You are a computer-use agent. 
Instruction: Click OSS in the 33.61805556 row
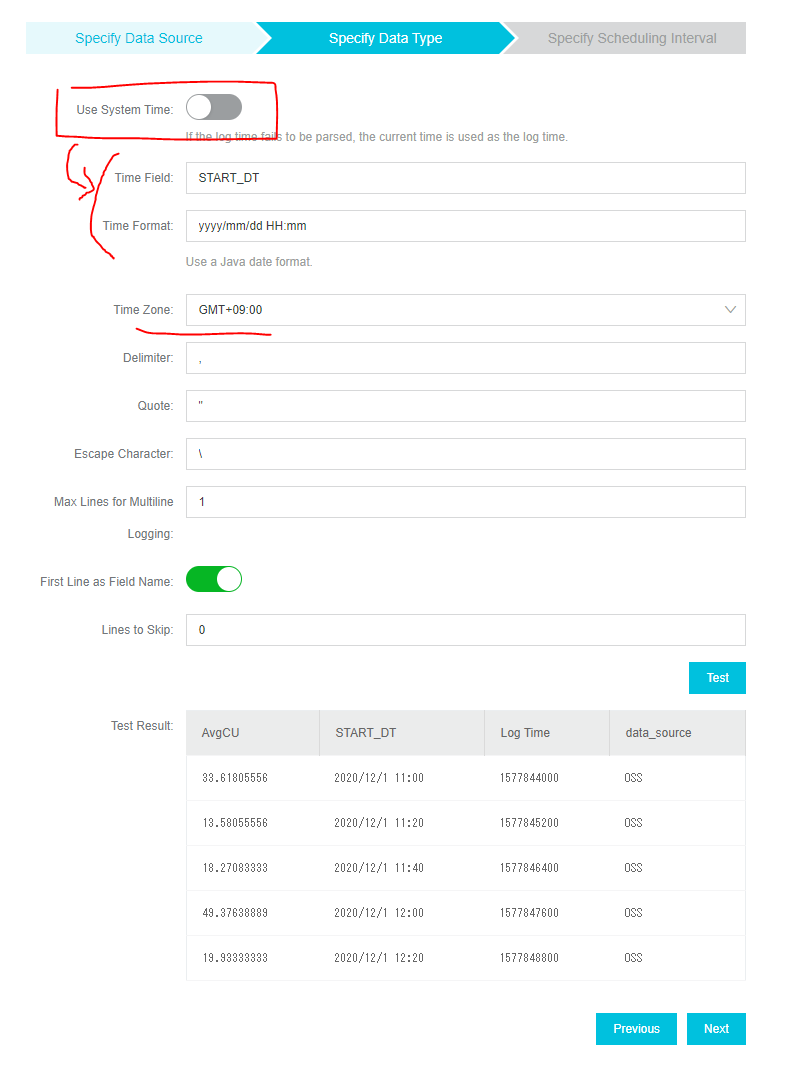coord(633,778)
